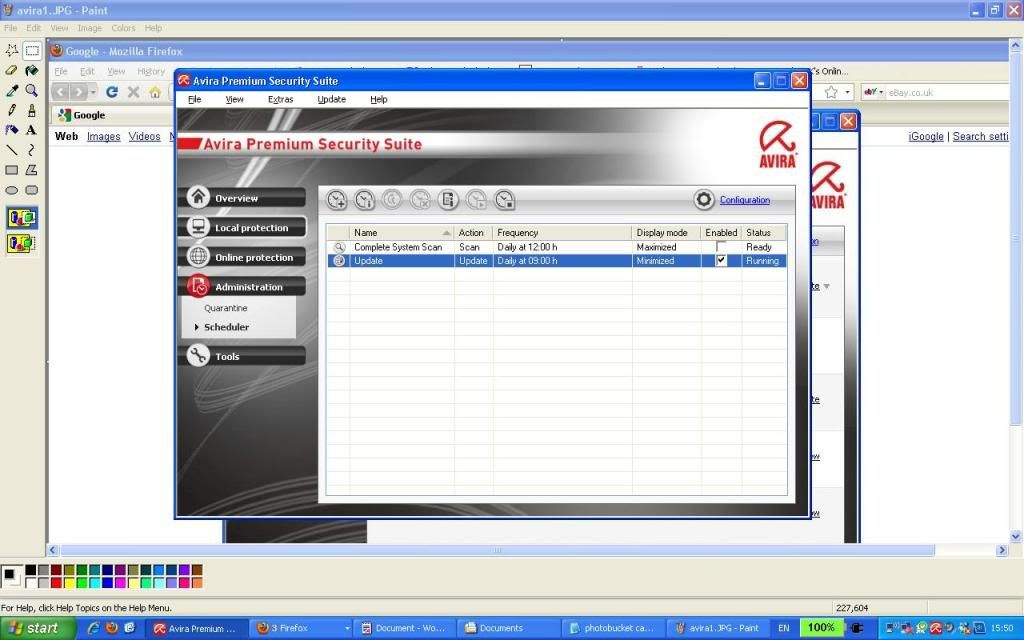1024x640 pixels.
Task: Click the Firefox reload icon in the screenshot
Action: tap(112, 92)
